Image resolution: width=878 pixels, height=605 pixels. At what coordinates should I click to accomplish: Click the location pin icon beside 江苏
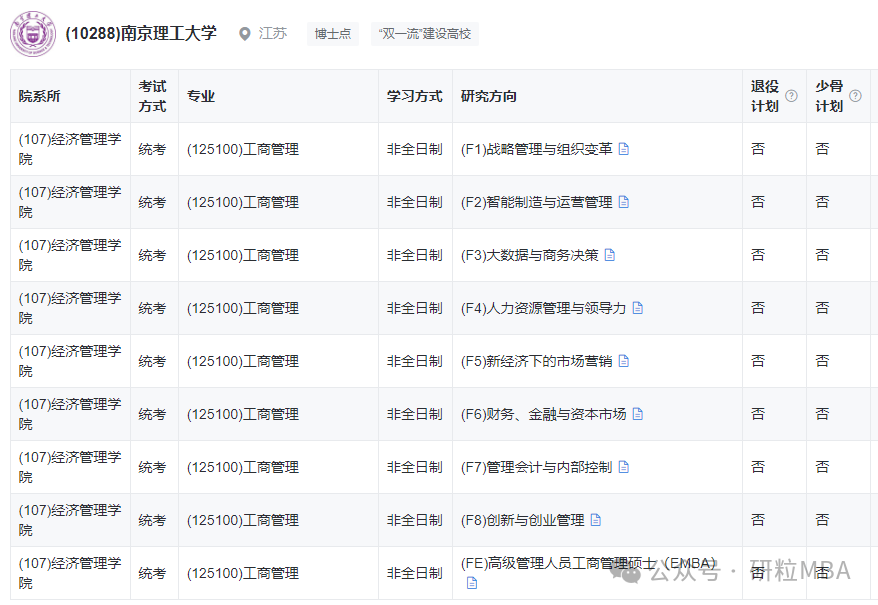[244, 34]
